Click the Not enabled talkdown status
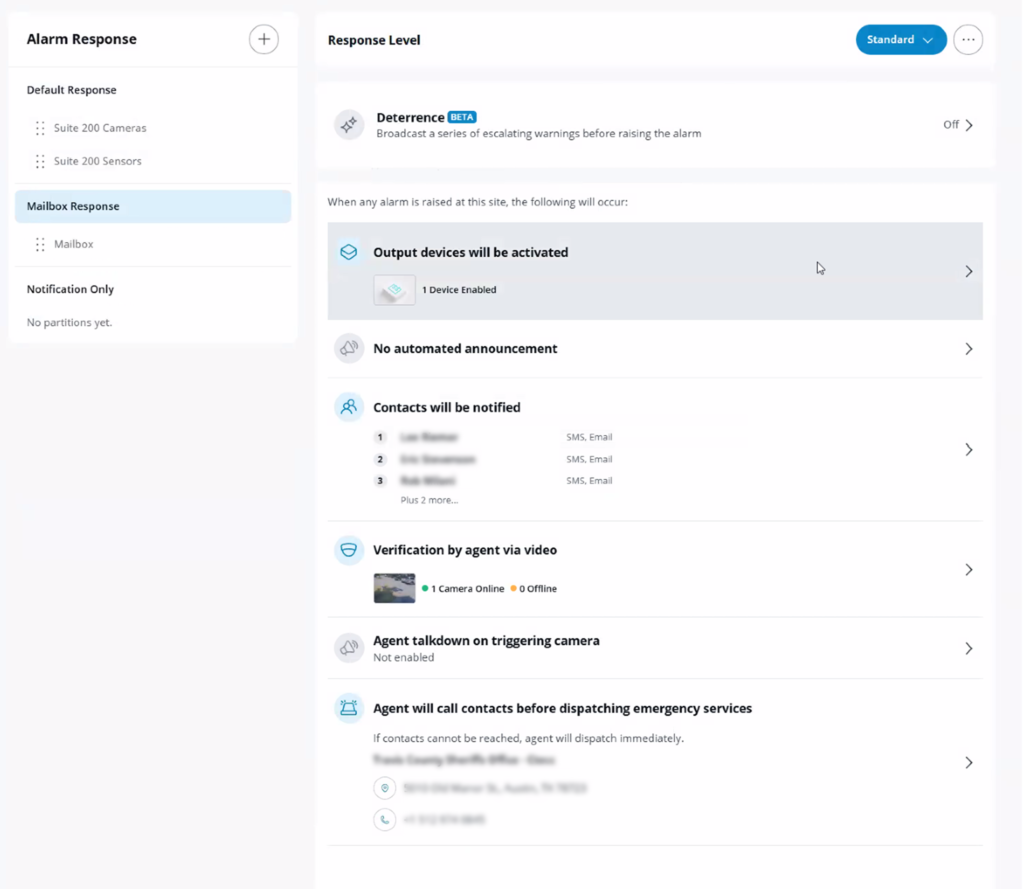The height and width of the screenshot is (889, 1024). (404, 658)
